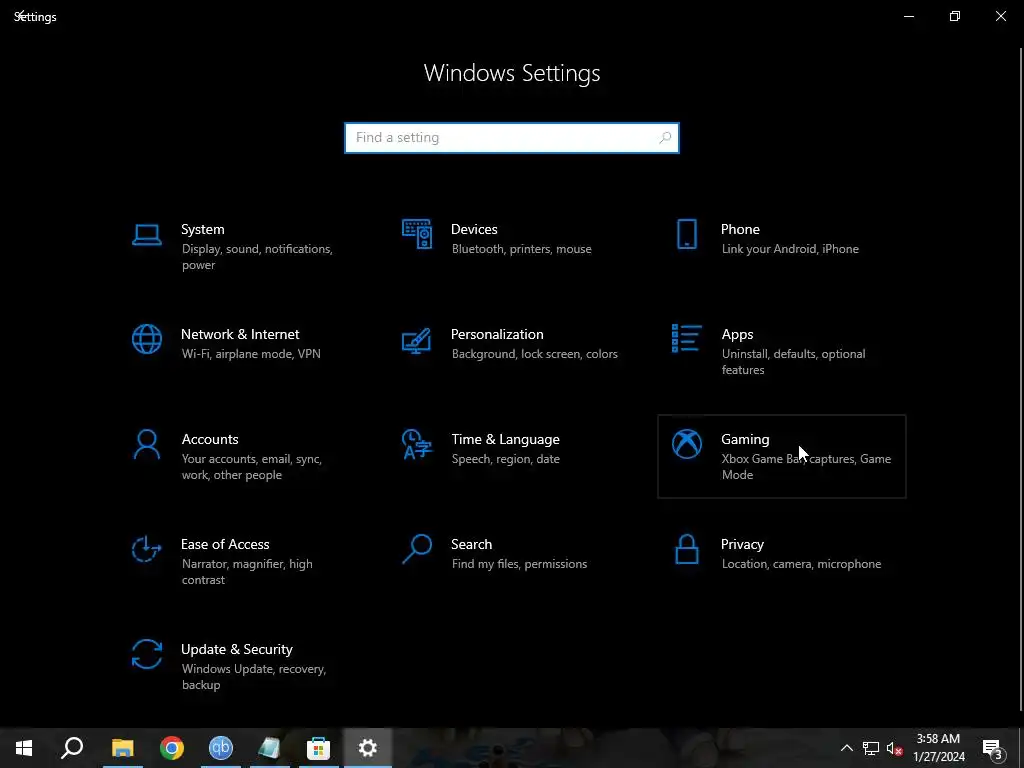This screenshot has width=1024, height=768.
Task: Open the Phone icon
Action: coord(686,234)
